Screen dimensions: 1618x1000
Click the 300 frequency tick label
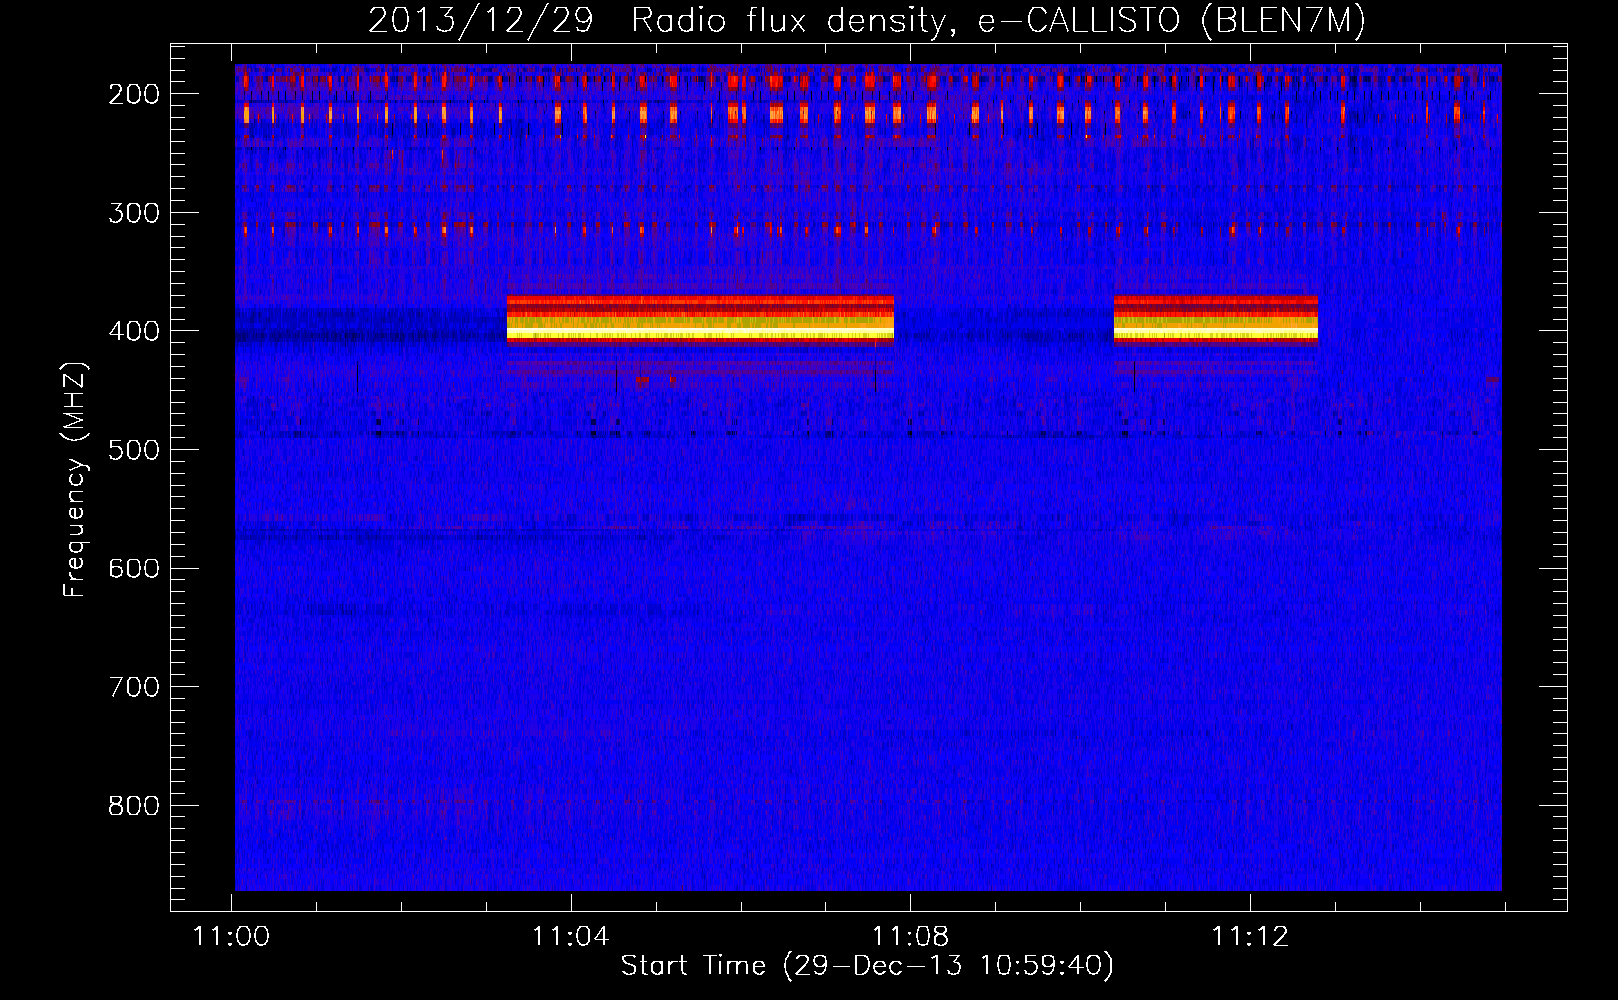click(132, 213)
